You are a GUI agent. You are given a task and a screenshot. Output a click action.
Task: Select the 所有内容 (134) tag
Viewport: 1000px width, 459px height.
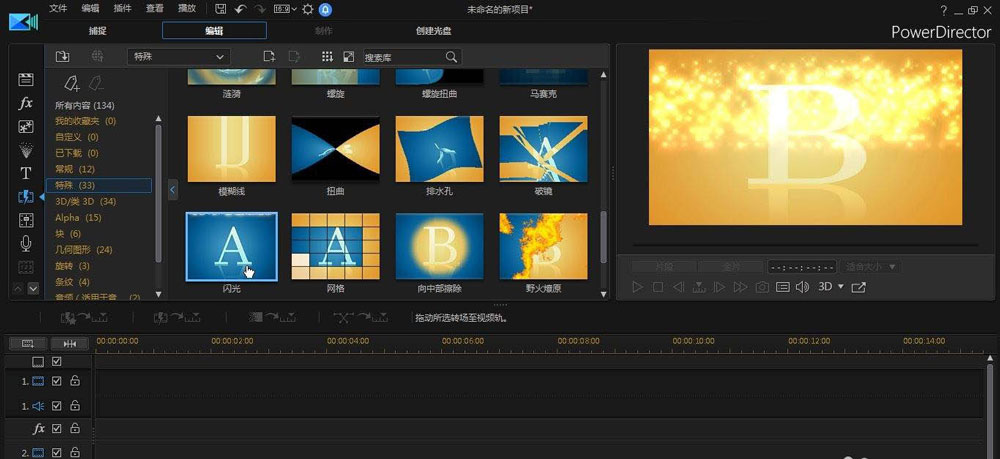[x=85, y=105]
